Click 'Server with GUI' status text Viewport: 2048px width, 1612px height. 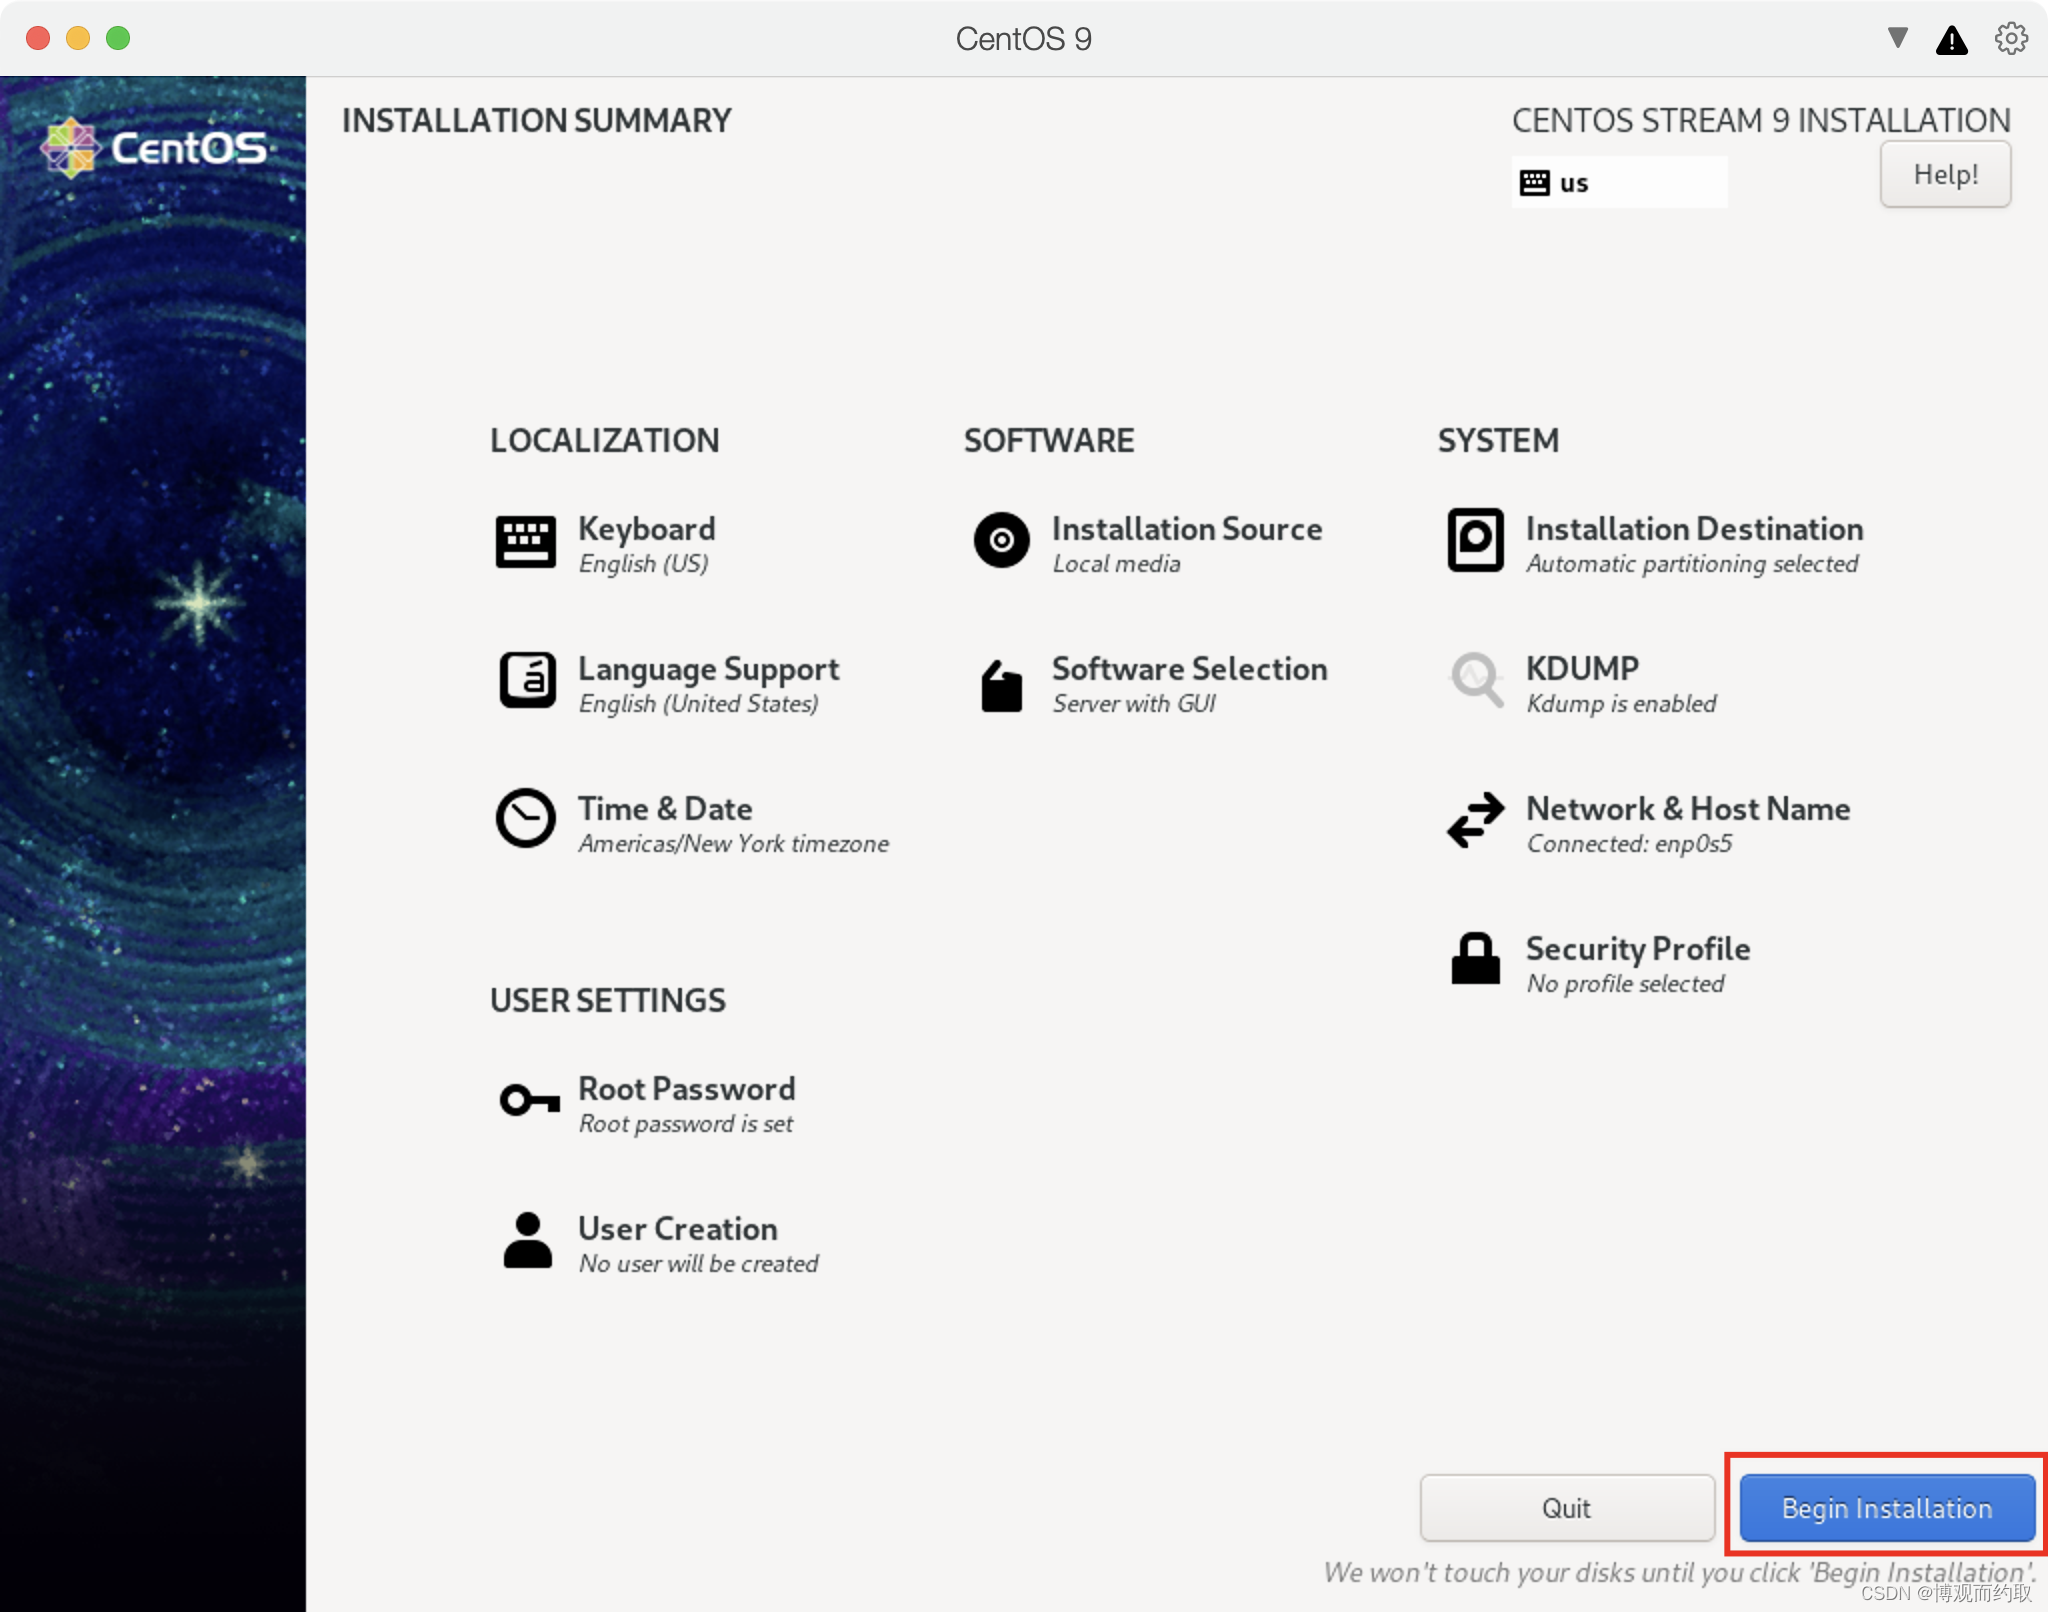tap(1134, 704)
